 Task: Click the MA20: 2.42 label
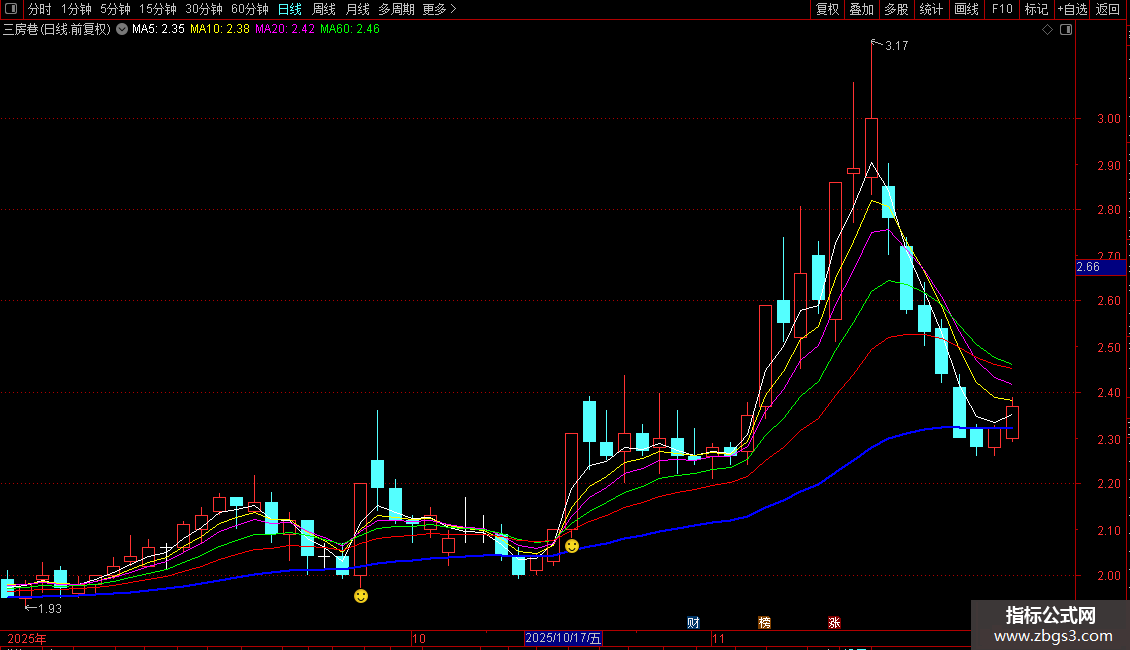(x=285, y=30)
